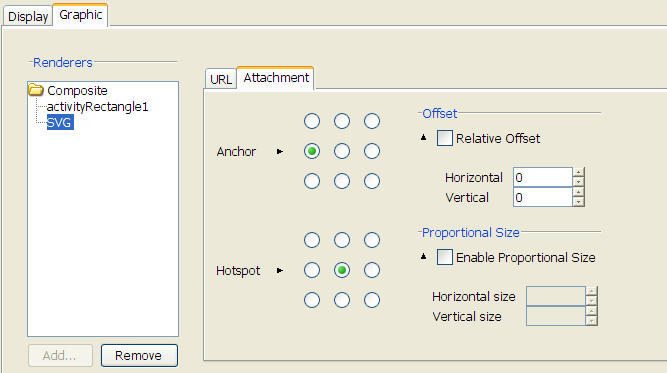The height and width of the screenshot is (373, 667).
Task: Select the Attachment tab
Action: click(276, 78)
